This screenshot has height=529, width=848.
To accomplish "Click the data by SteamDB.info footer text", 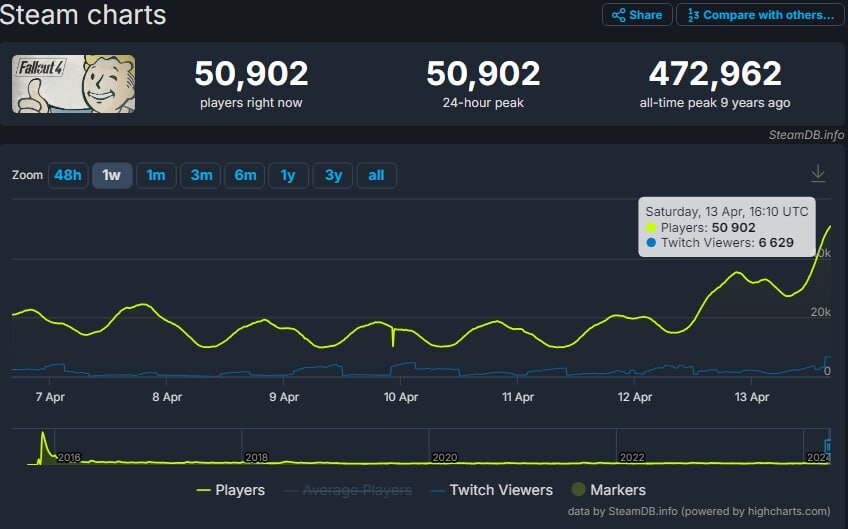I will pyautogui.click(x=699, y=511).
